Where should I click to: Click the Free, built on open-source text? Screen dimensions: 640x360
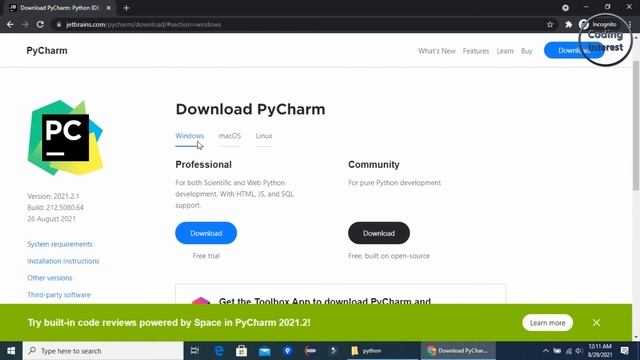click(x=389, y=256)
